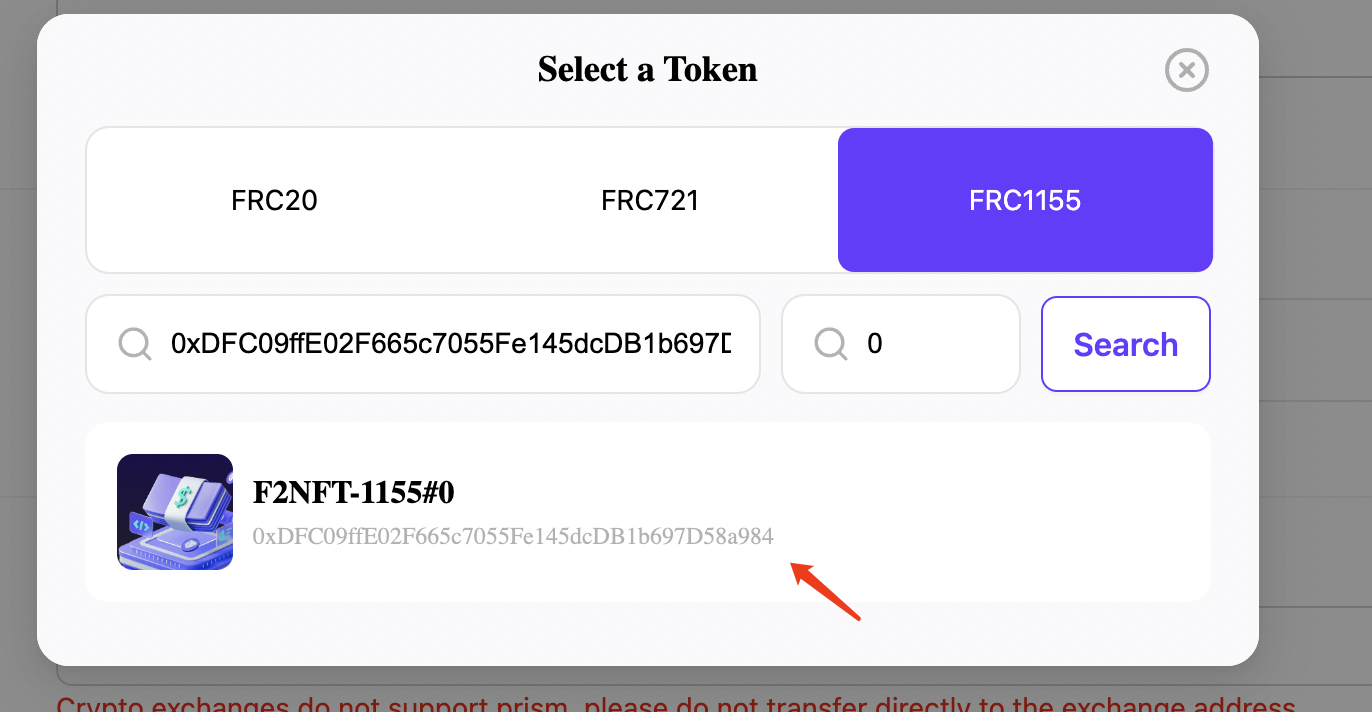Click the dimmed backdrop right of the dialog
Viewport: 1372px width, 712px height.
click(1315, 350)
